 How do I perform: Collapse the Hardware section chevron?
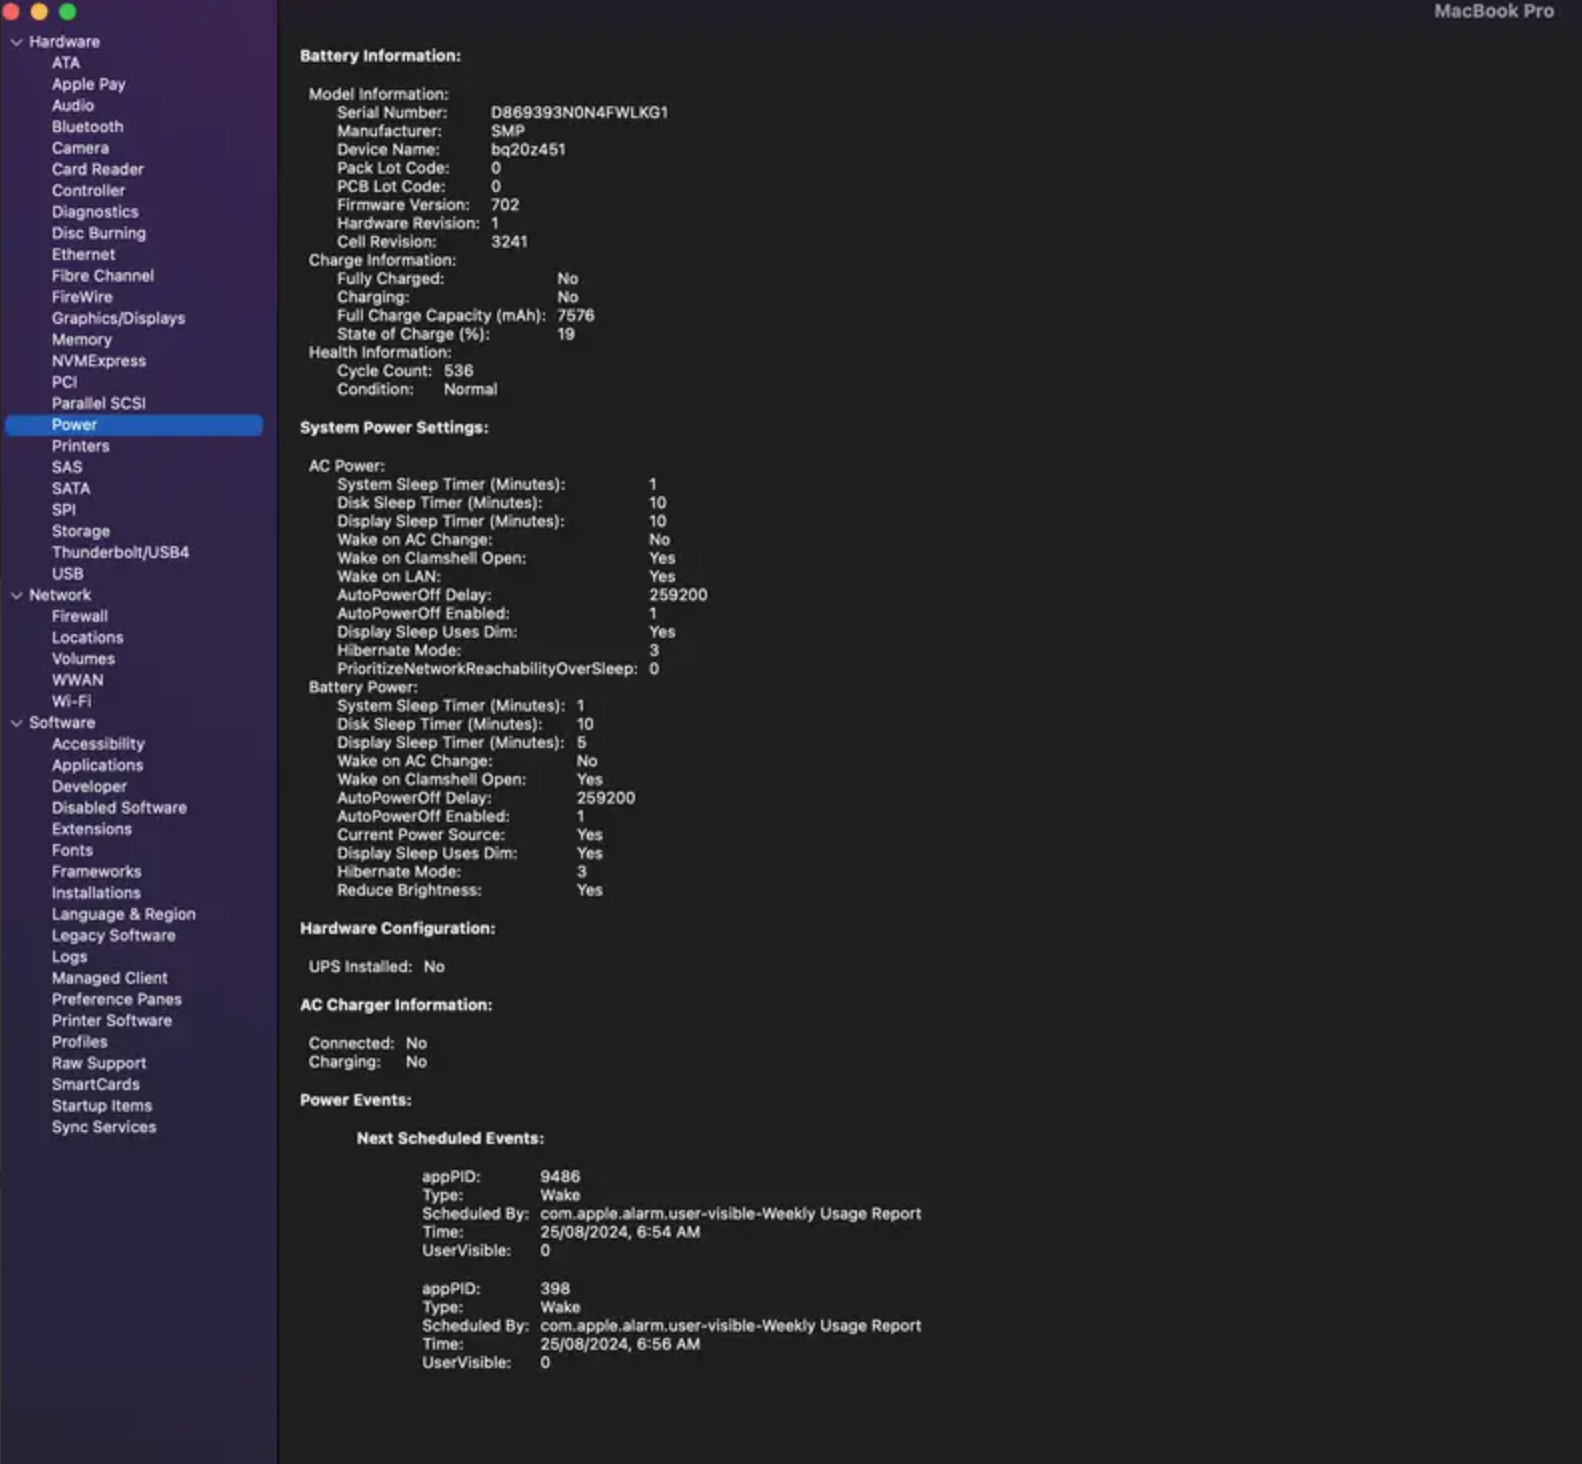click(x=16, y=42)
